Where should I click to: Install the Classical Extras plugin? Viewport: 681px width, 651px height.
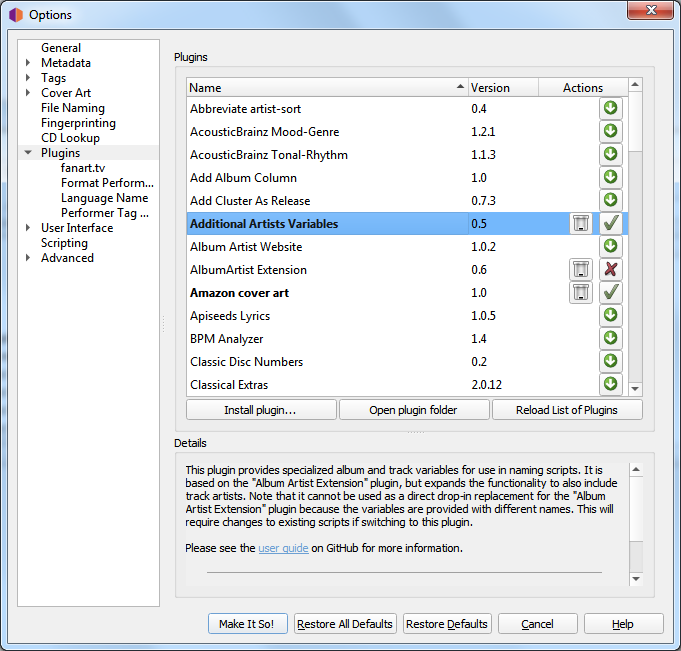point(610,384)
